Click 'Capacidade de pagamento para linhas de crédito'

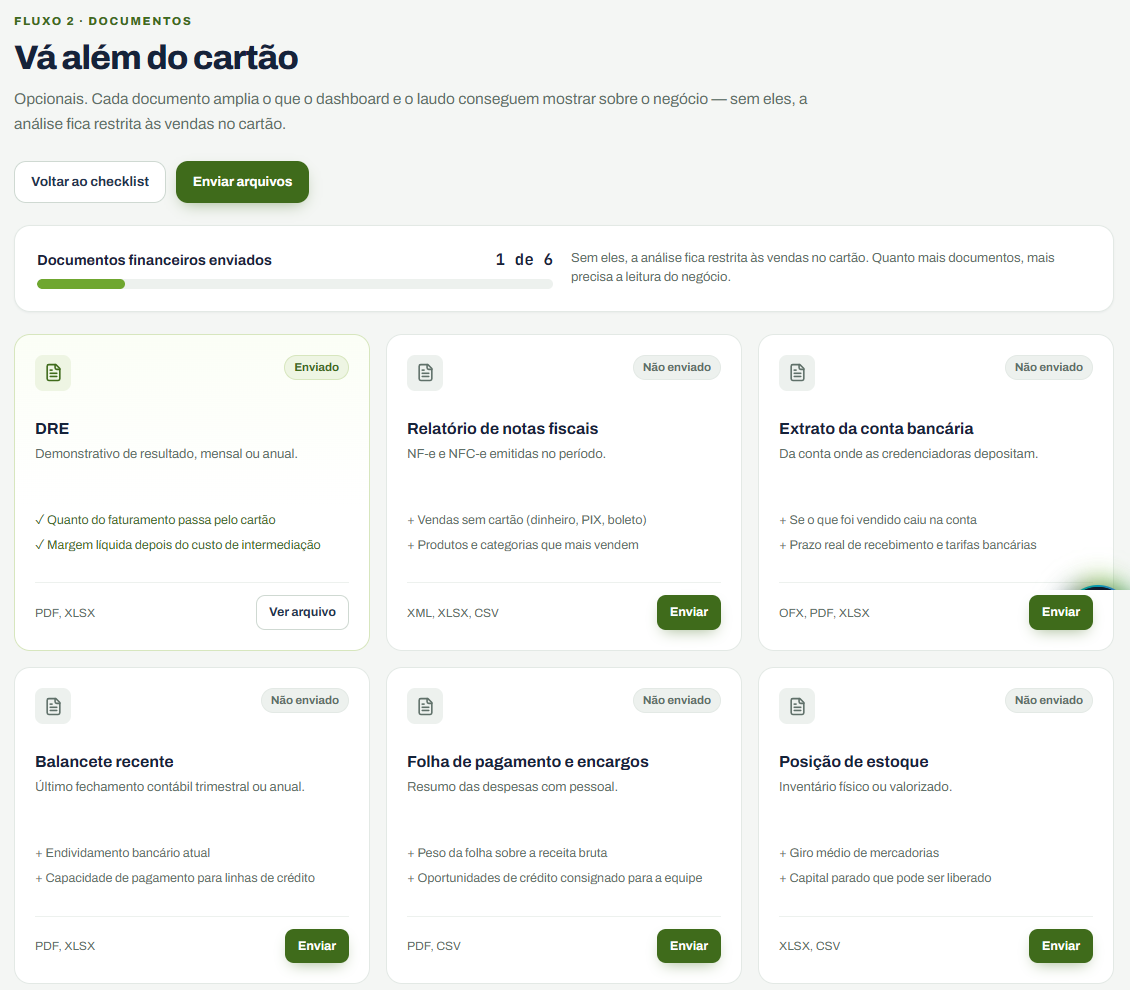click(175, 878)
